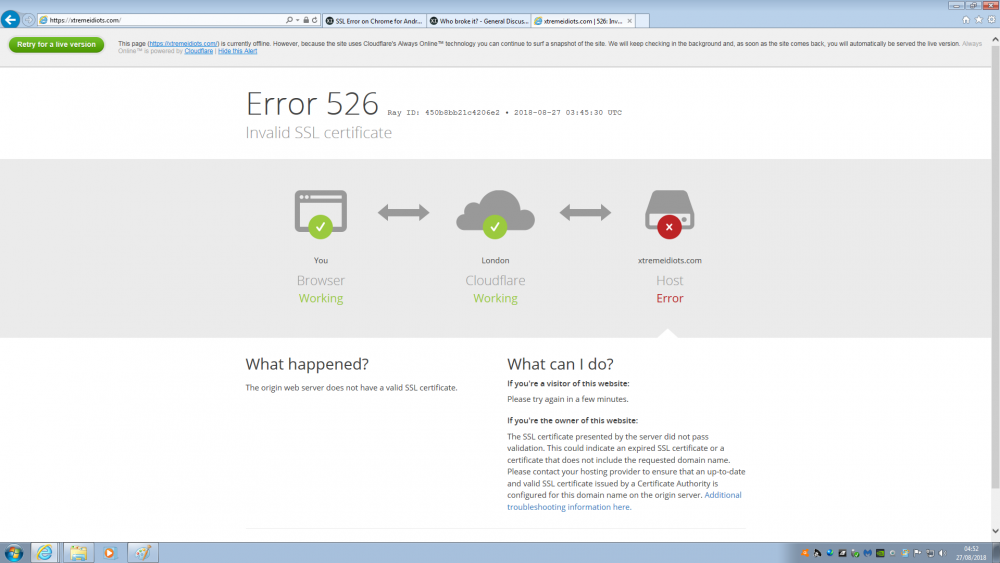Click the taskbar clock showing 04:52
1000x563 pixels.
(971, 552)
